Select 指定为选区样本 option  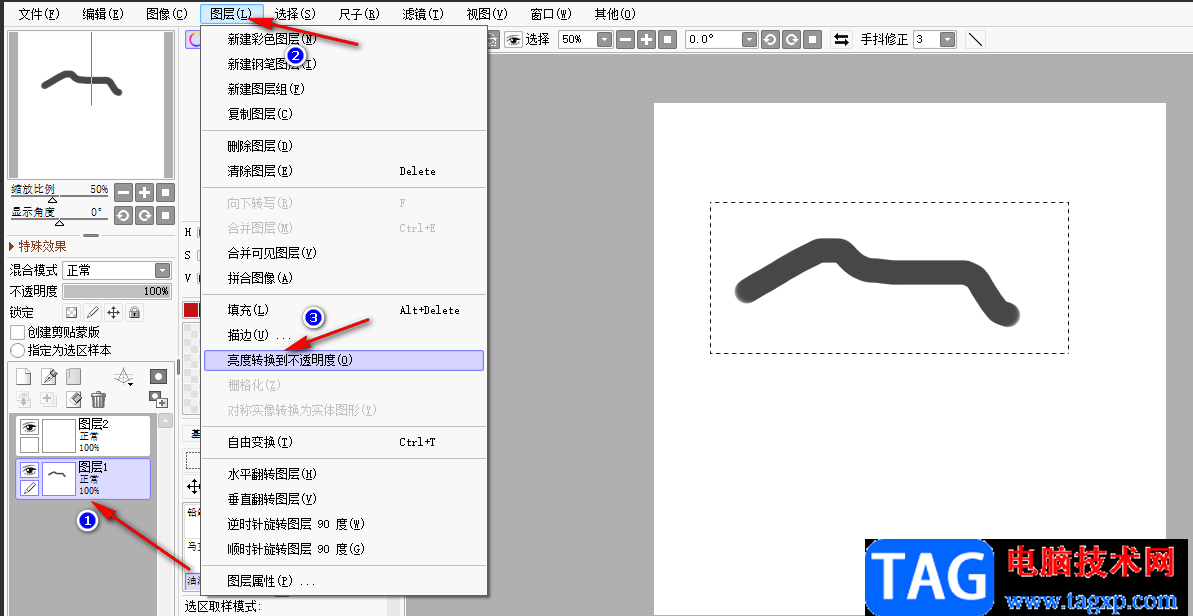(x=17, y=351)
